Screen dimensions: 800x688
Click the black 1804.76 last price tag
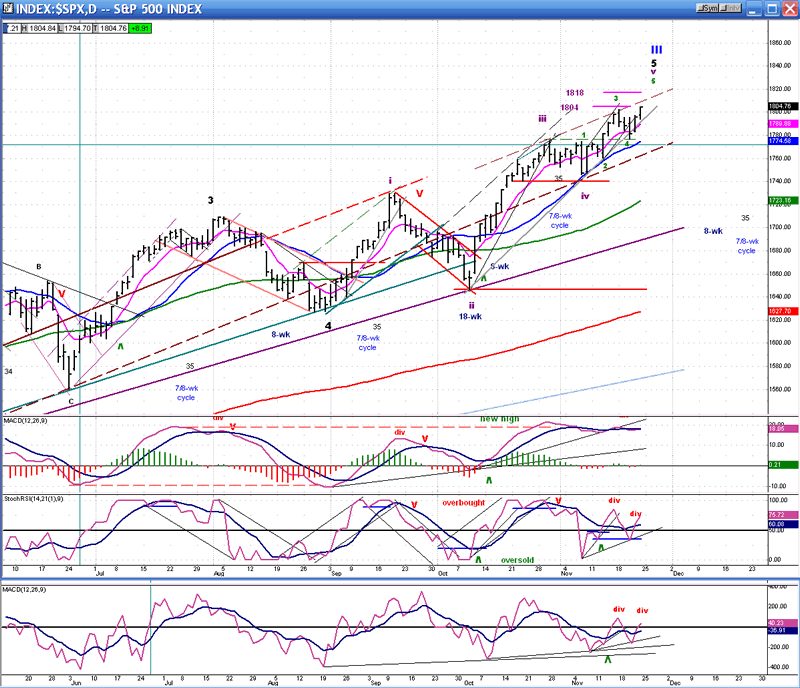pyautogui.click(x=782, y=106)
